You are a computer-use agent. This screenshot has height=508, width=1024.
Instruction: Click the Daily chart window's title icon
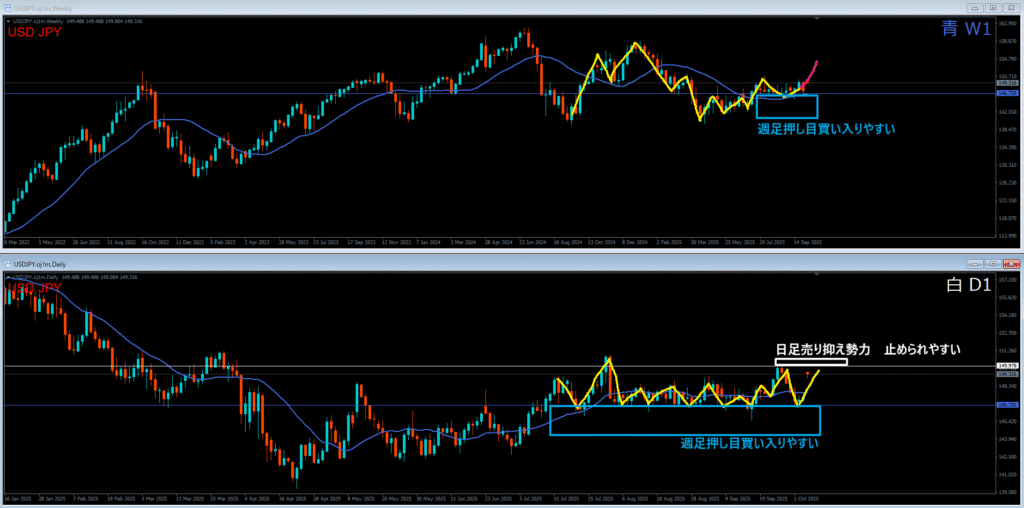pos(7,264)
